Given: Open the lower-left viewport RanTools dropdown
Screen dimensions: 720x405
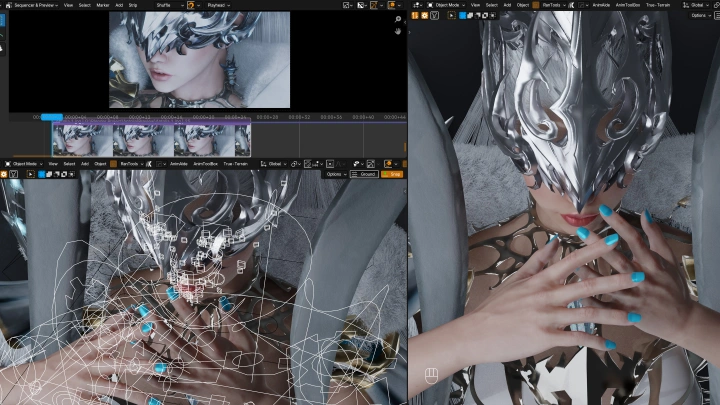Looking at the screenshot, I should pyautogui.click(x=131, y=164).
